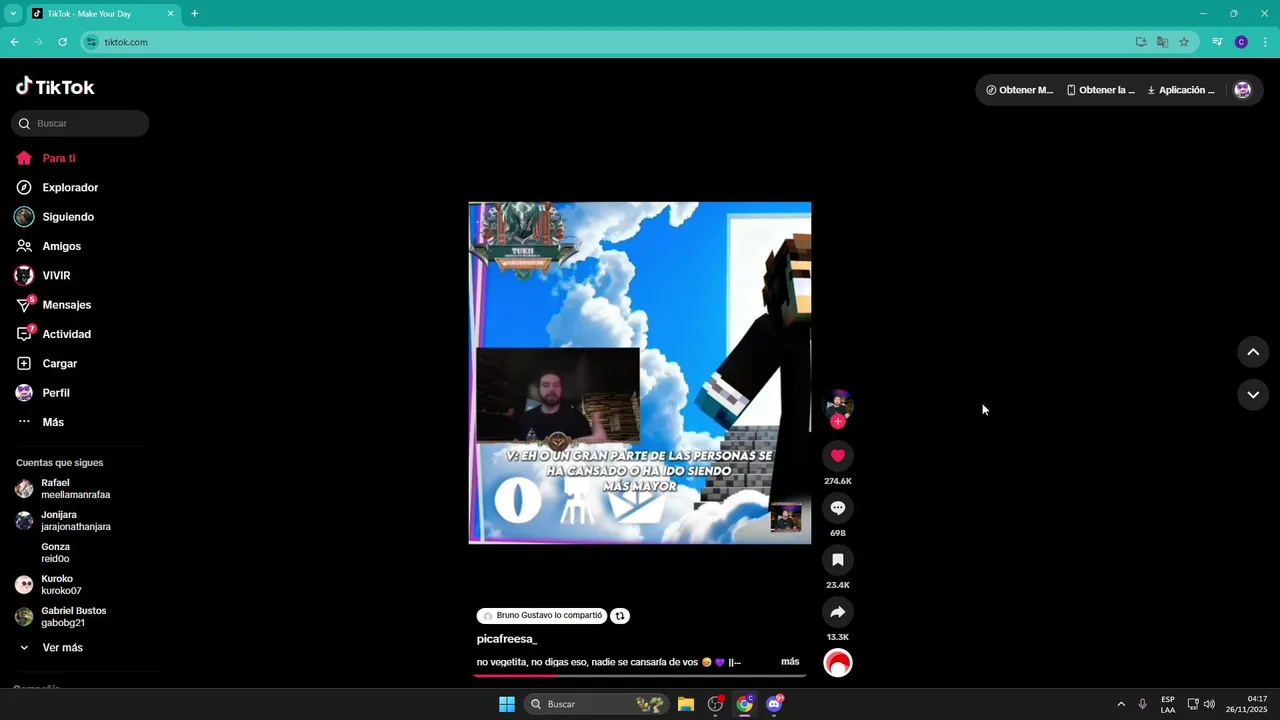Reload the TikTok page
Viewport: 1280px width, 720px height.
62,42
